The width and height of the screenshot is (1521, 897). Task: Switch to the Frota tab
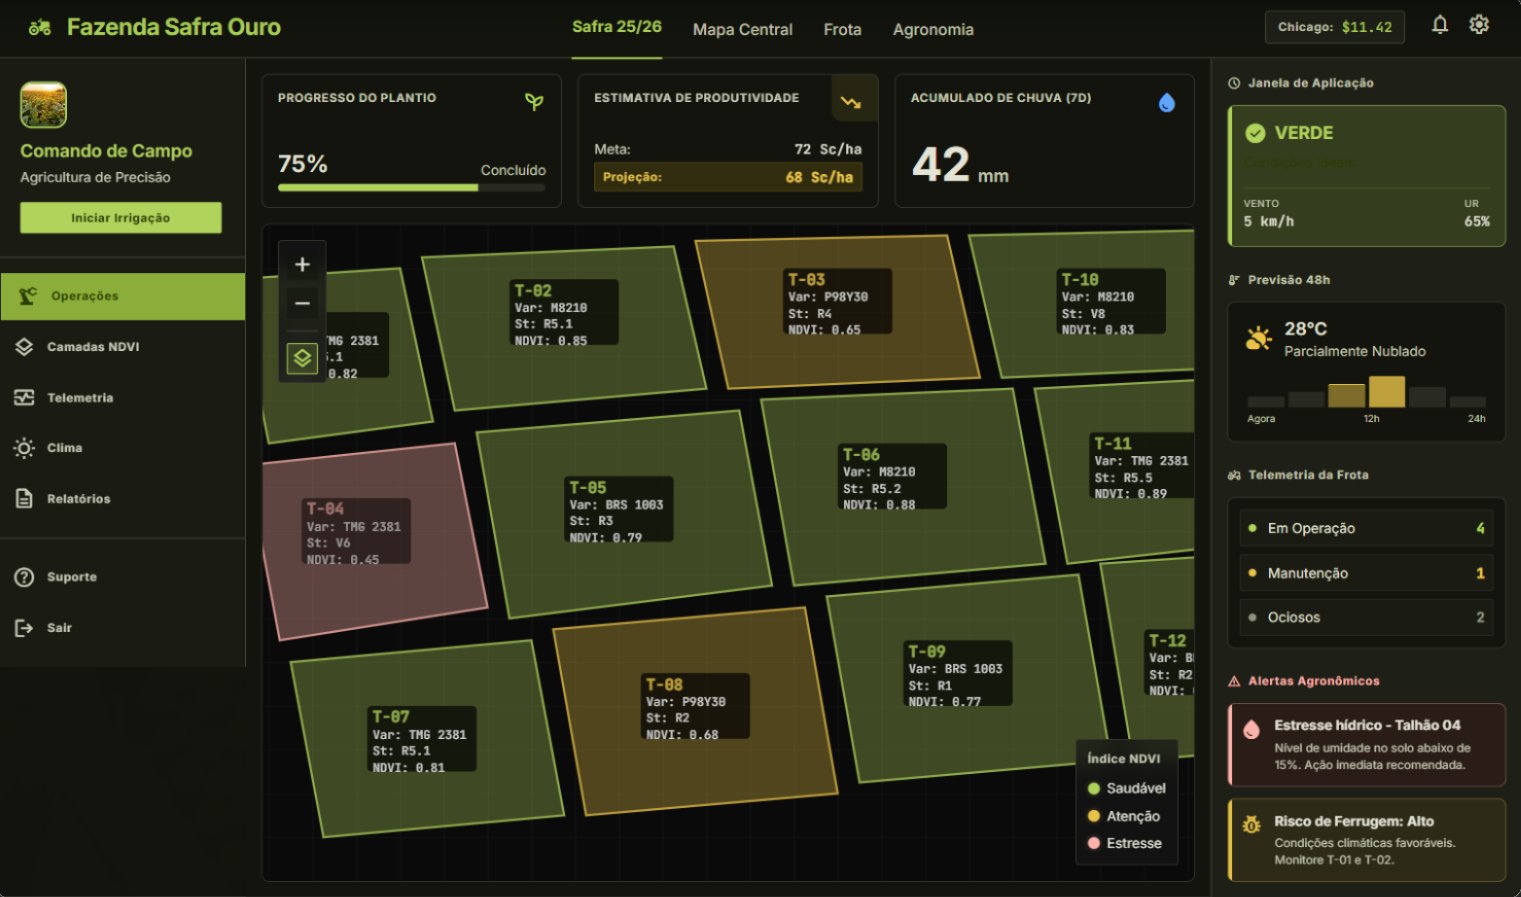point(842,30)
